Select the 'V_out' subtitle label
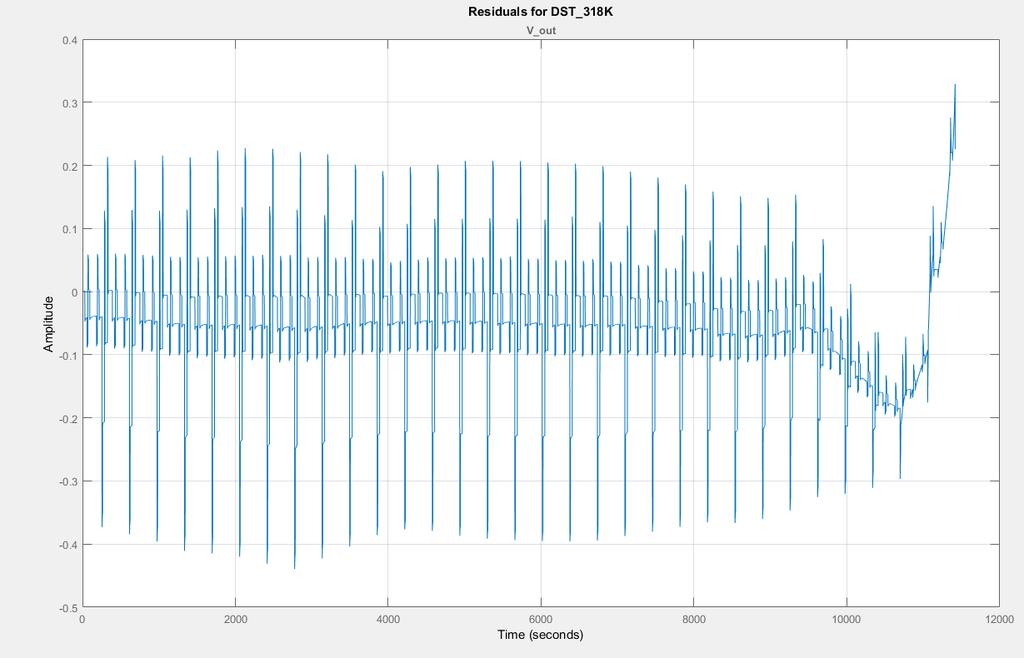 (541, 30)
